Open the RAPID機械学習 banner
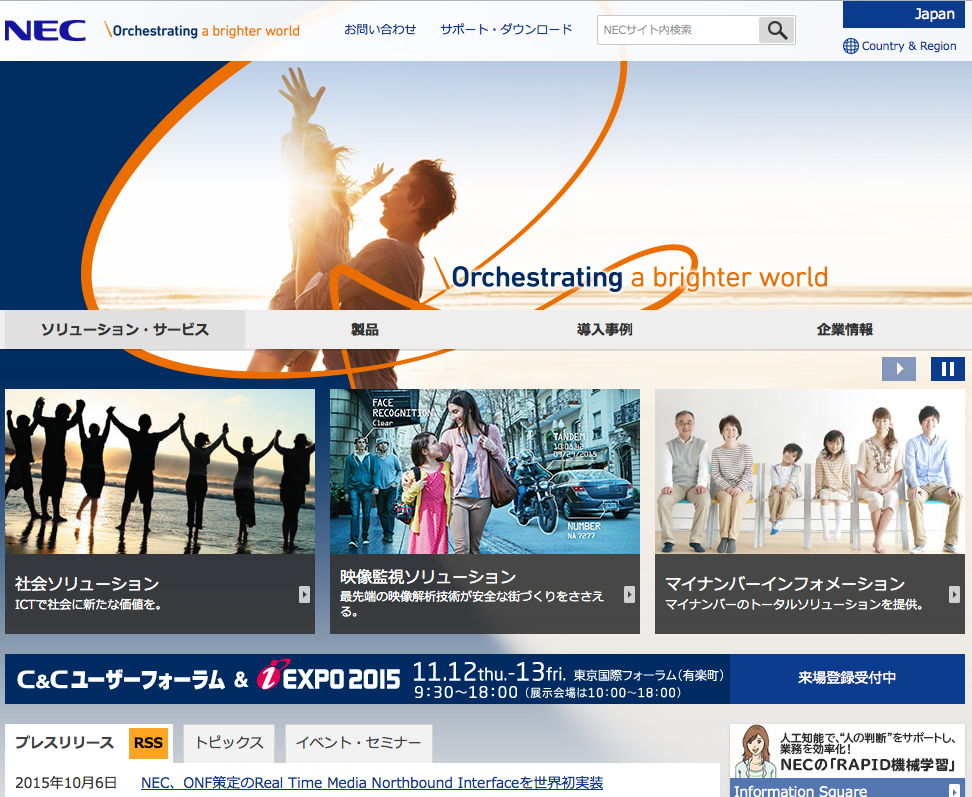This screenshot has height=797, width=972. (847, 751)
